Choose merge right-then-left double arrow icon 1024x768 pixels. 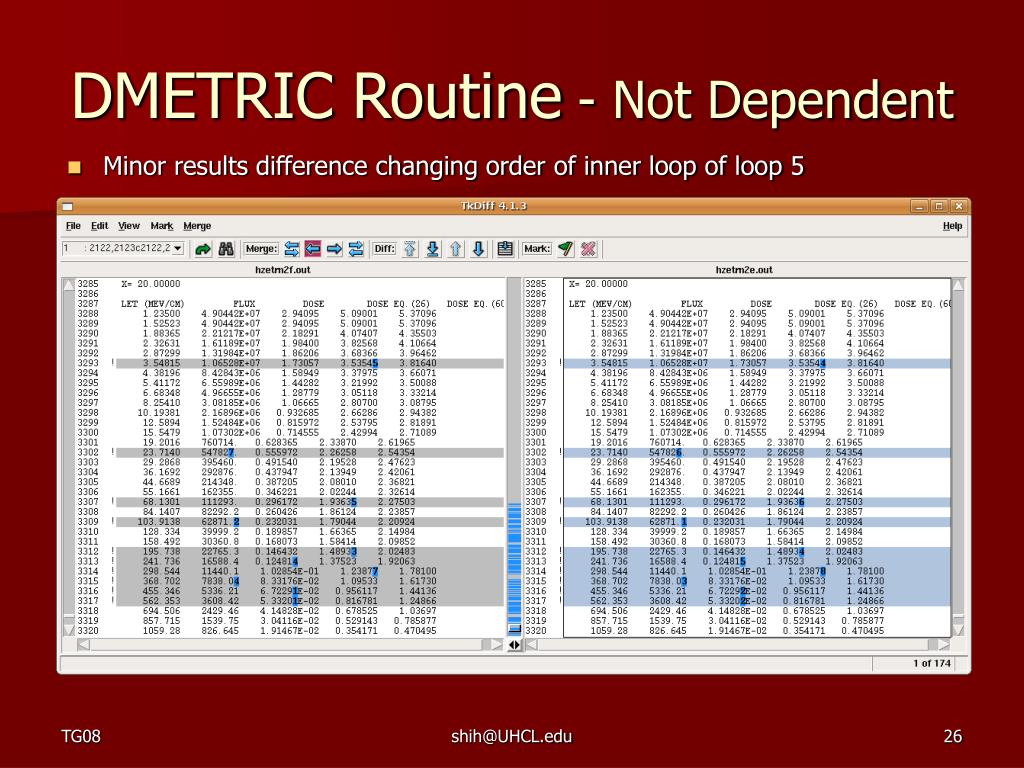tap(356, 249)
